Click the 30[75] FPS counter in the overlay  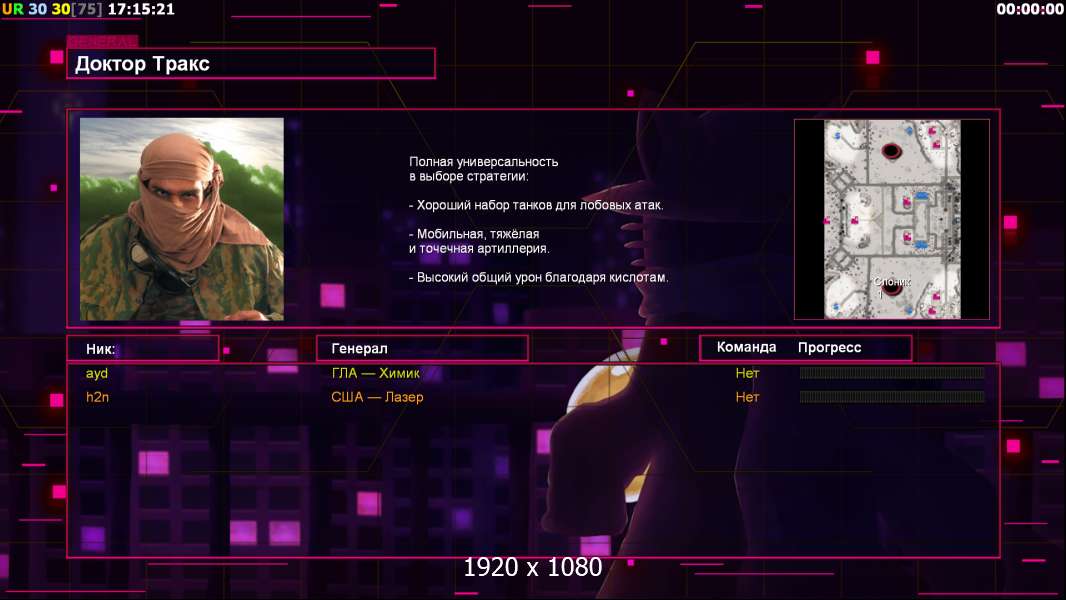[x=77, y=10]
